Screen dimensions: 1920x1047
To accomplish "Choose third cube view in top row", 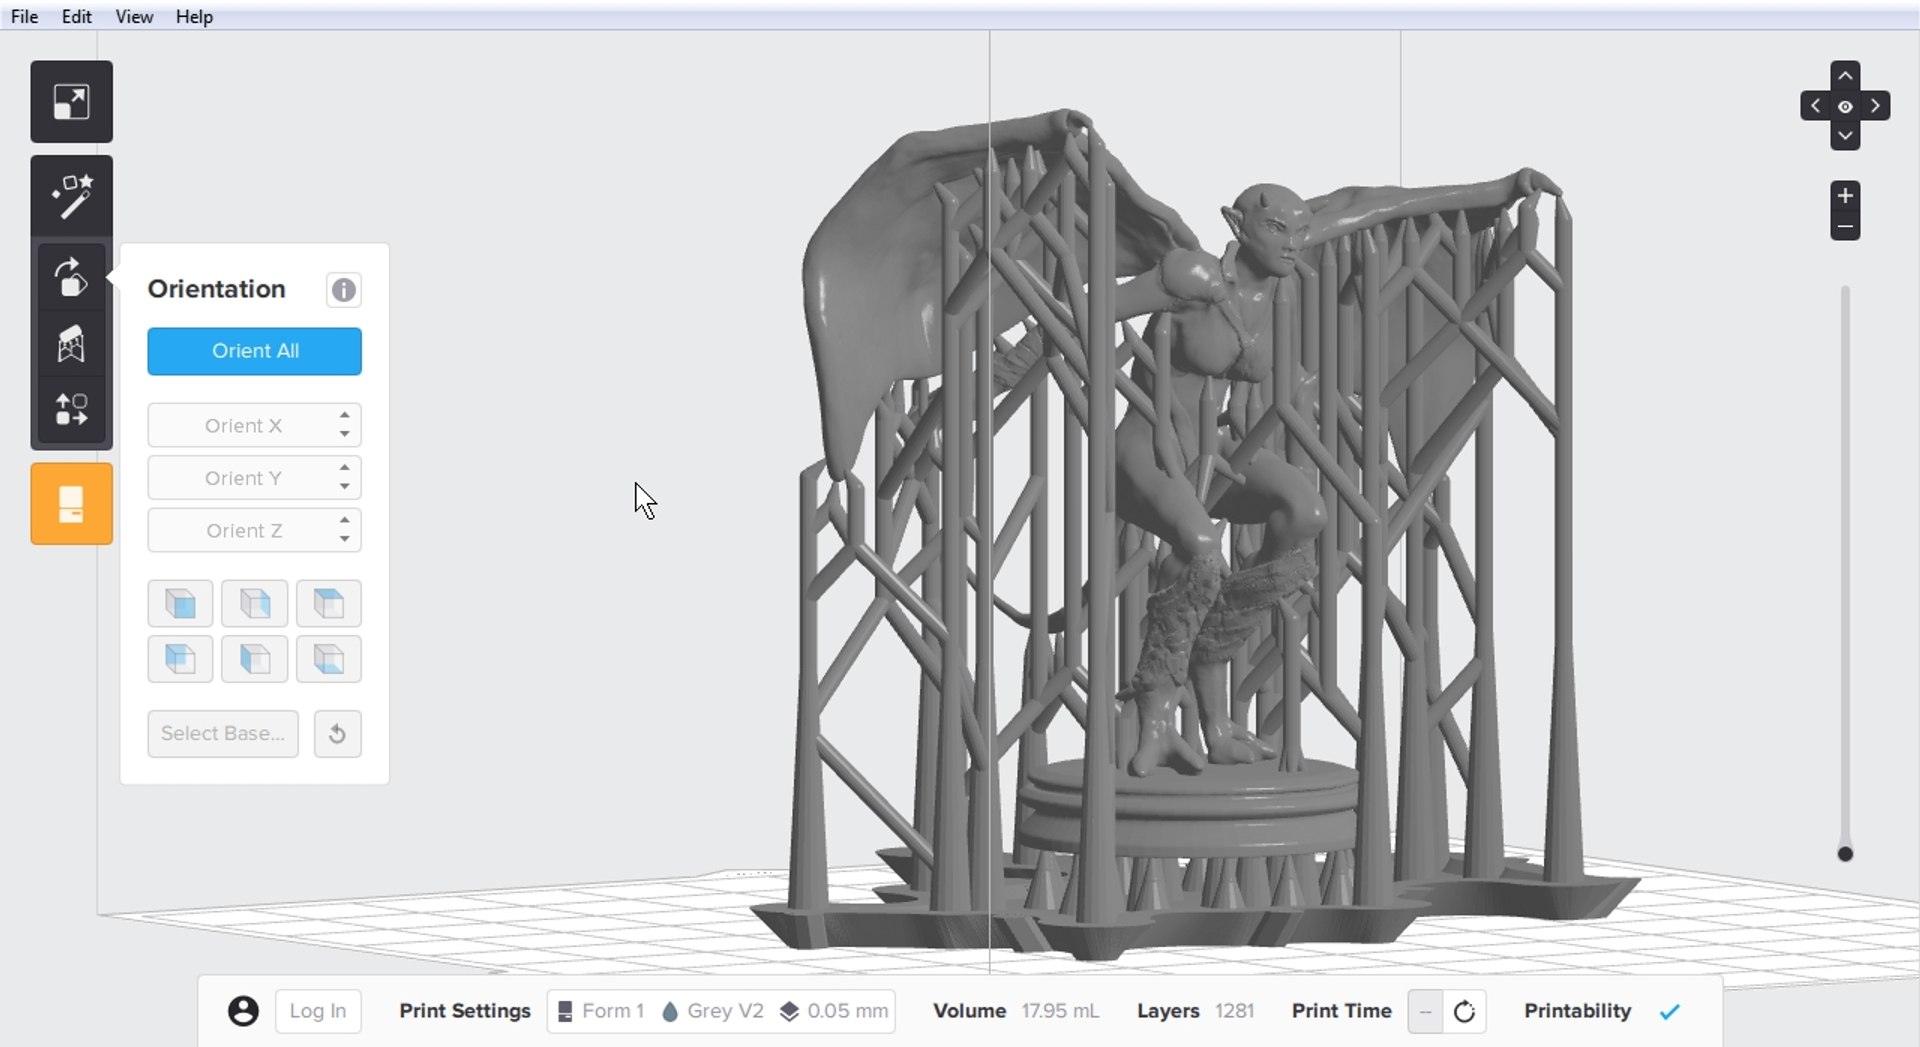I will pyautogui.click(x=329, y=604).
